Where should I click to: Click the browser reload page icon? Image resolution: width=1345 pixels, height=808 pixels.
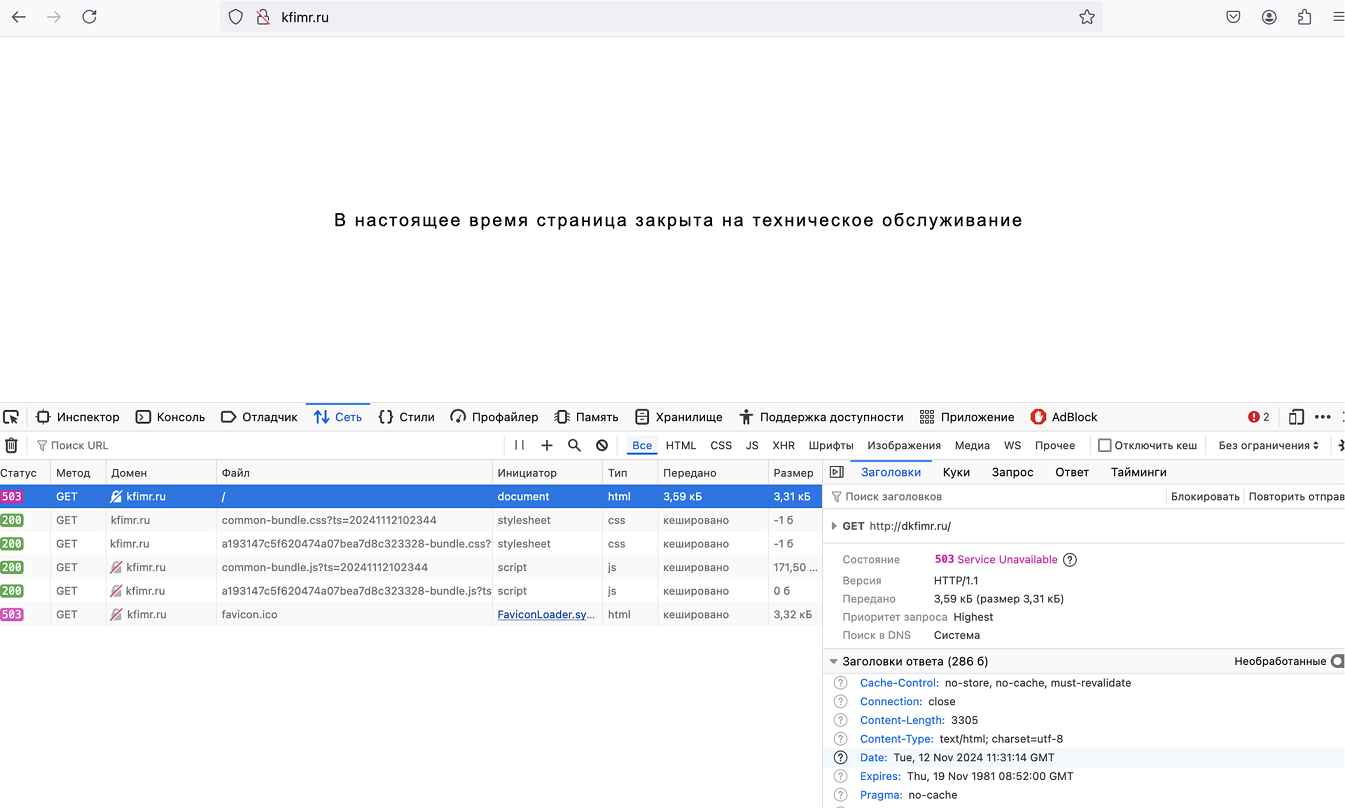[89, 17]
